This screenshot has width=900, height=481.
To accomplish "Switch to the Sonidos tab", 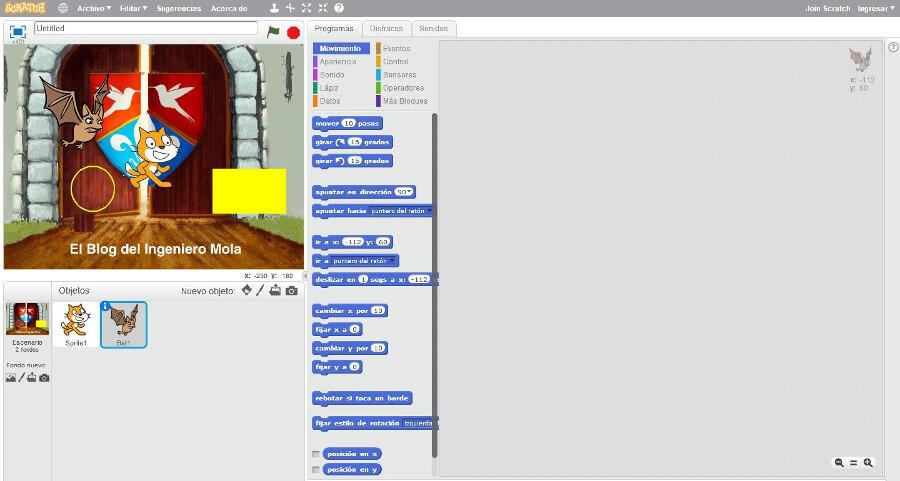I will [433, 29].
